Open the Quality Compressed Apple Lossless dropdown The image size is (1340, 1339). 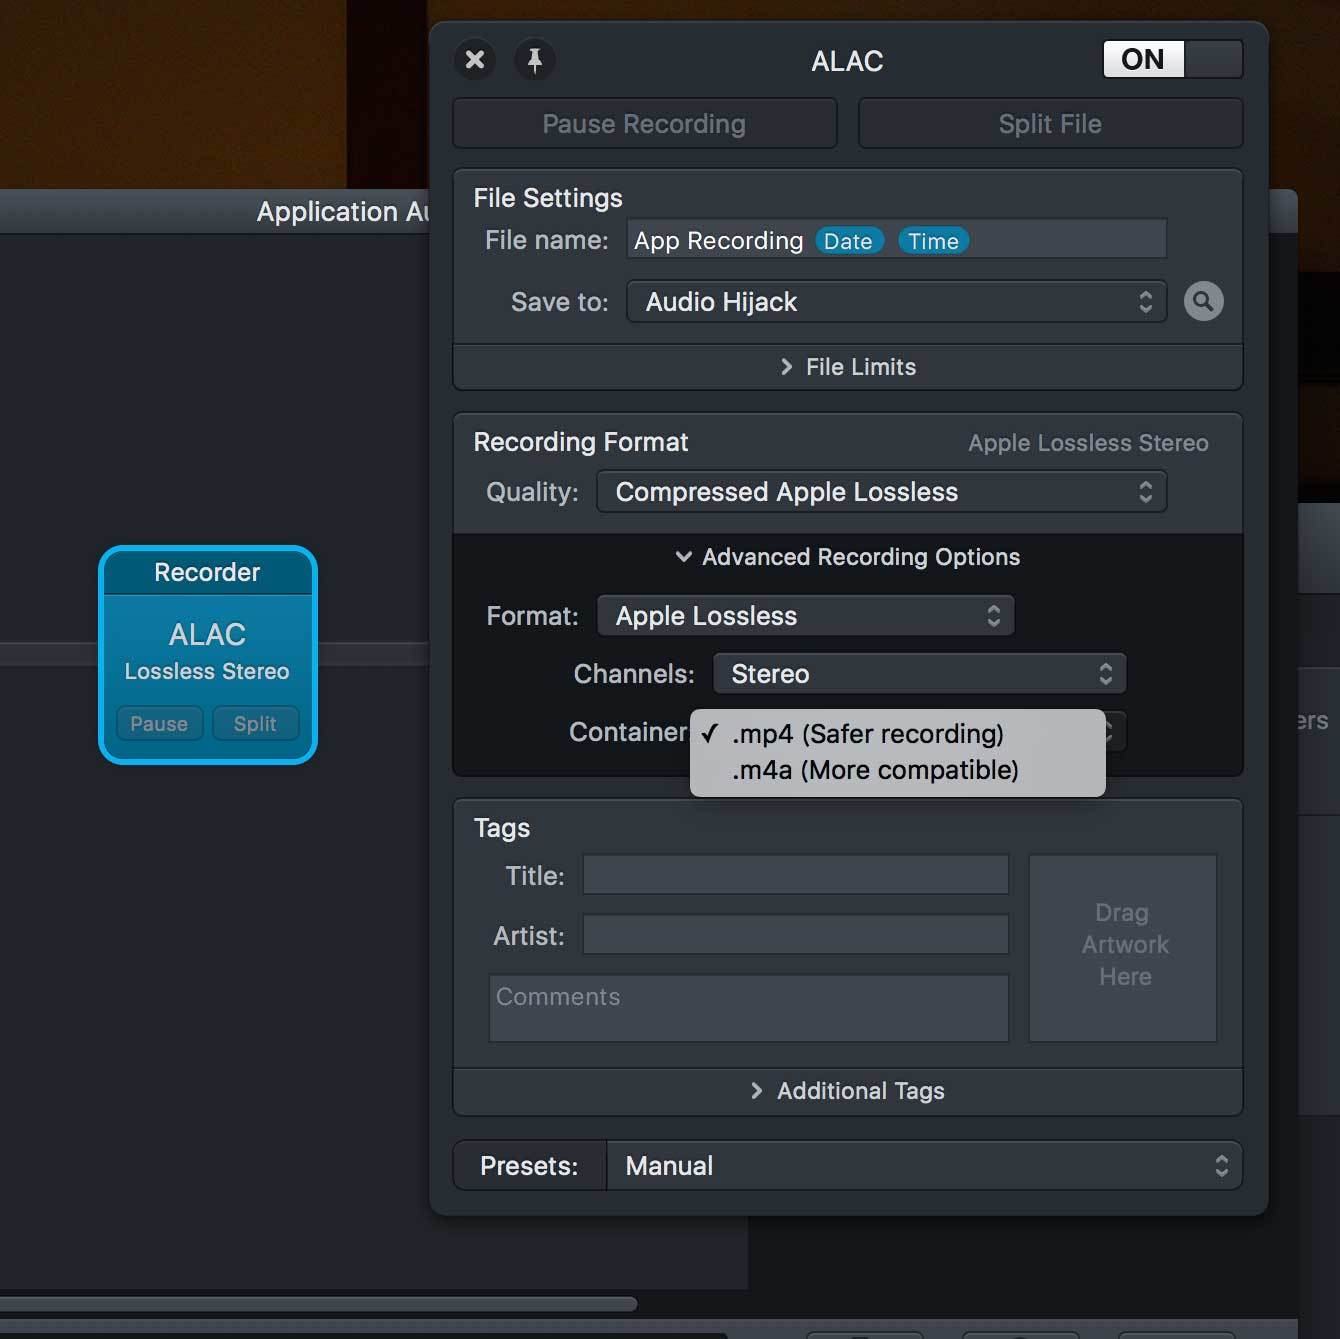coord(881,492)
